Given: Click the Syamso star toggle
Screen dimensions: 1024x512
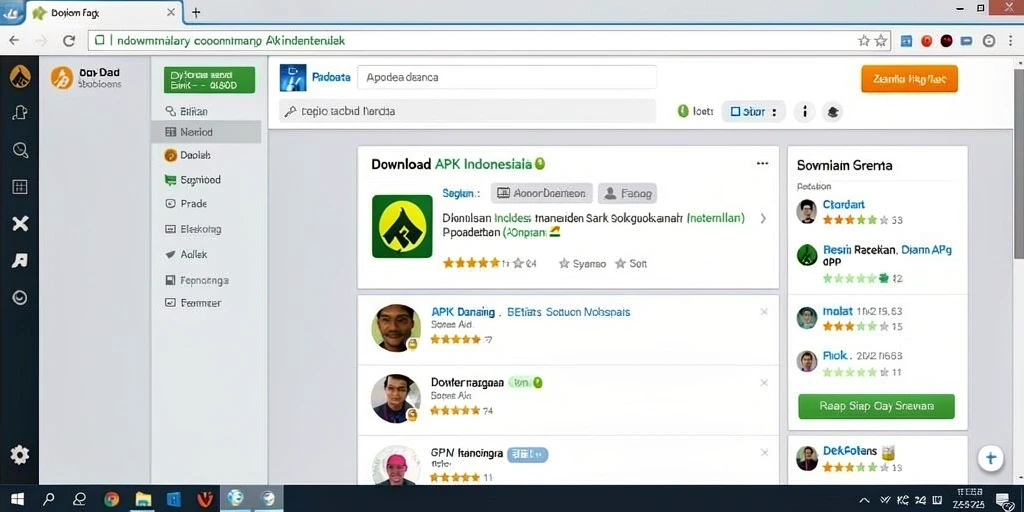Looking at the screenshot, I should pos(583,264).
